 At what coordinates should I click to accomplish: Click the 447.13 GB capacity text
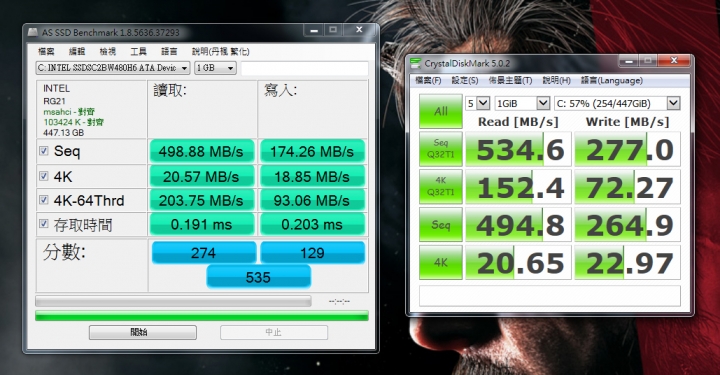(63, 133)
